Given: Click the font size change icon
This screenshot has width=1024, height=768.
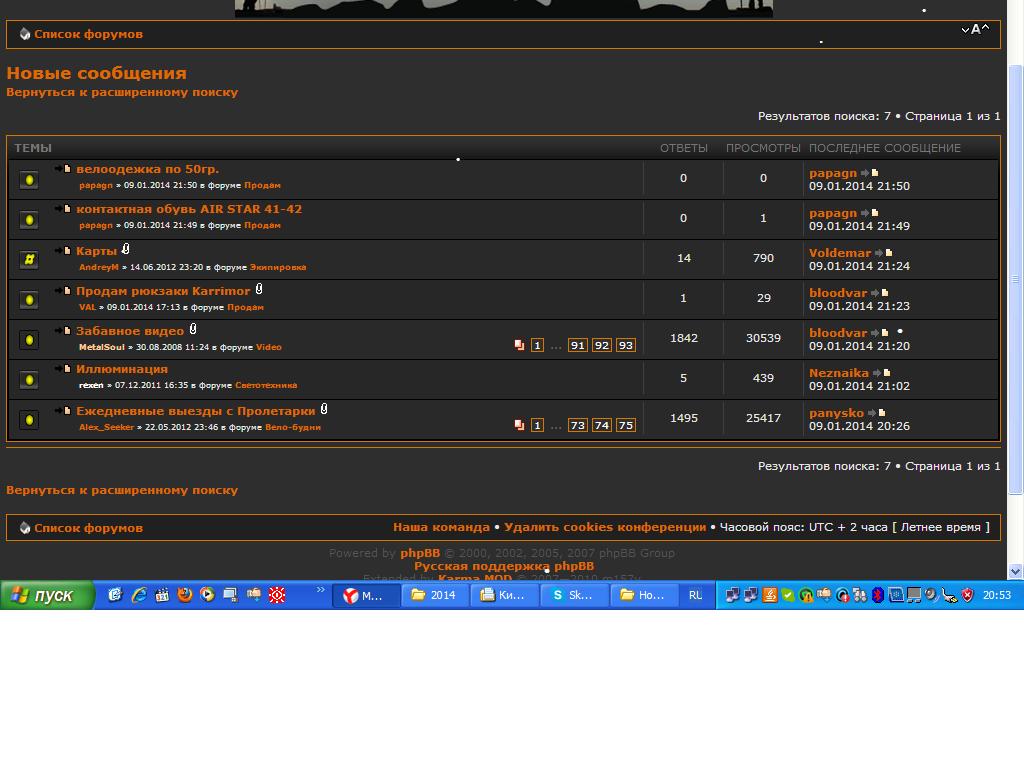Looking at the screenshot, I should click(x=975, y=30).
